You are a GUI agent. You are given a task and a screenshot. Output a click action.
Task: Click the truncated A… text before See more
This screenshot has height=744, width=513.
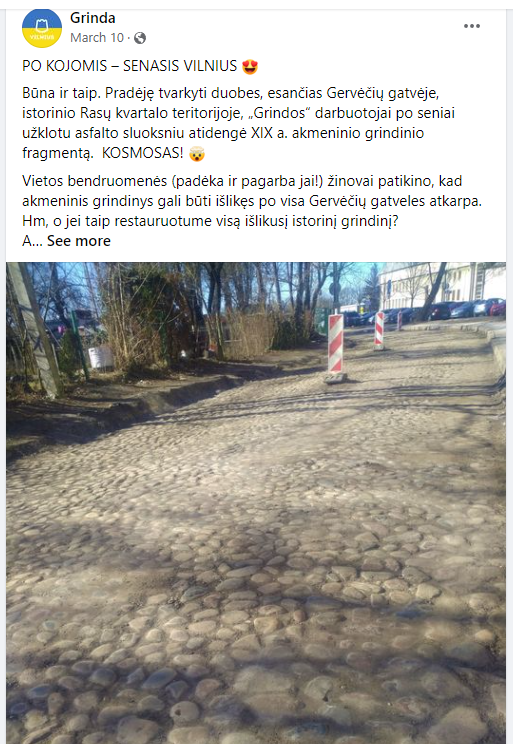pos(32,241)
